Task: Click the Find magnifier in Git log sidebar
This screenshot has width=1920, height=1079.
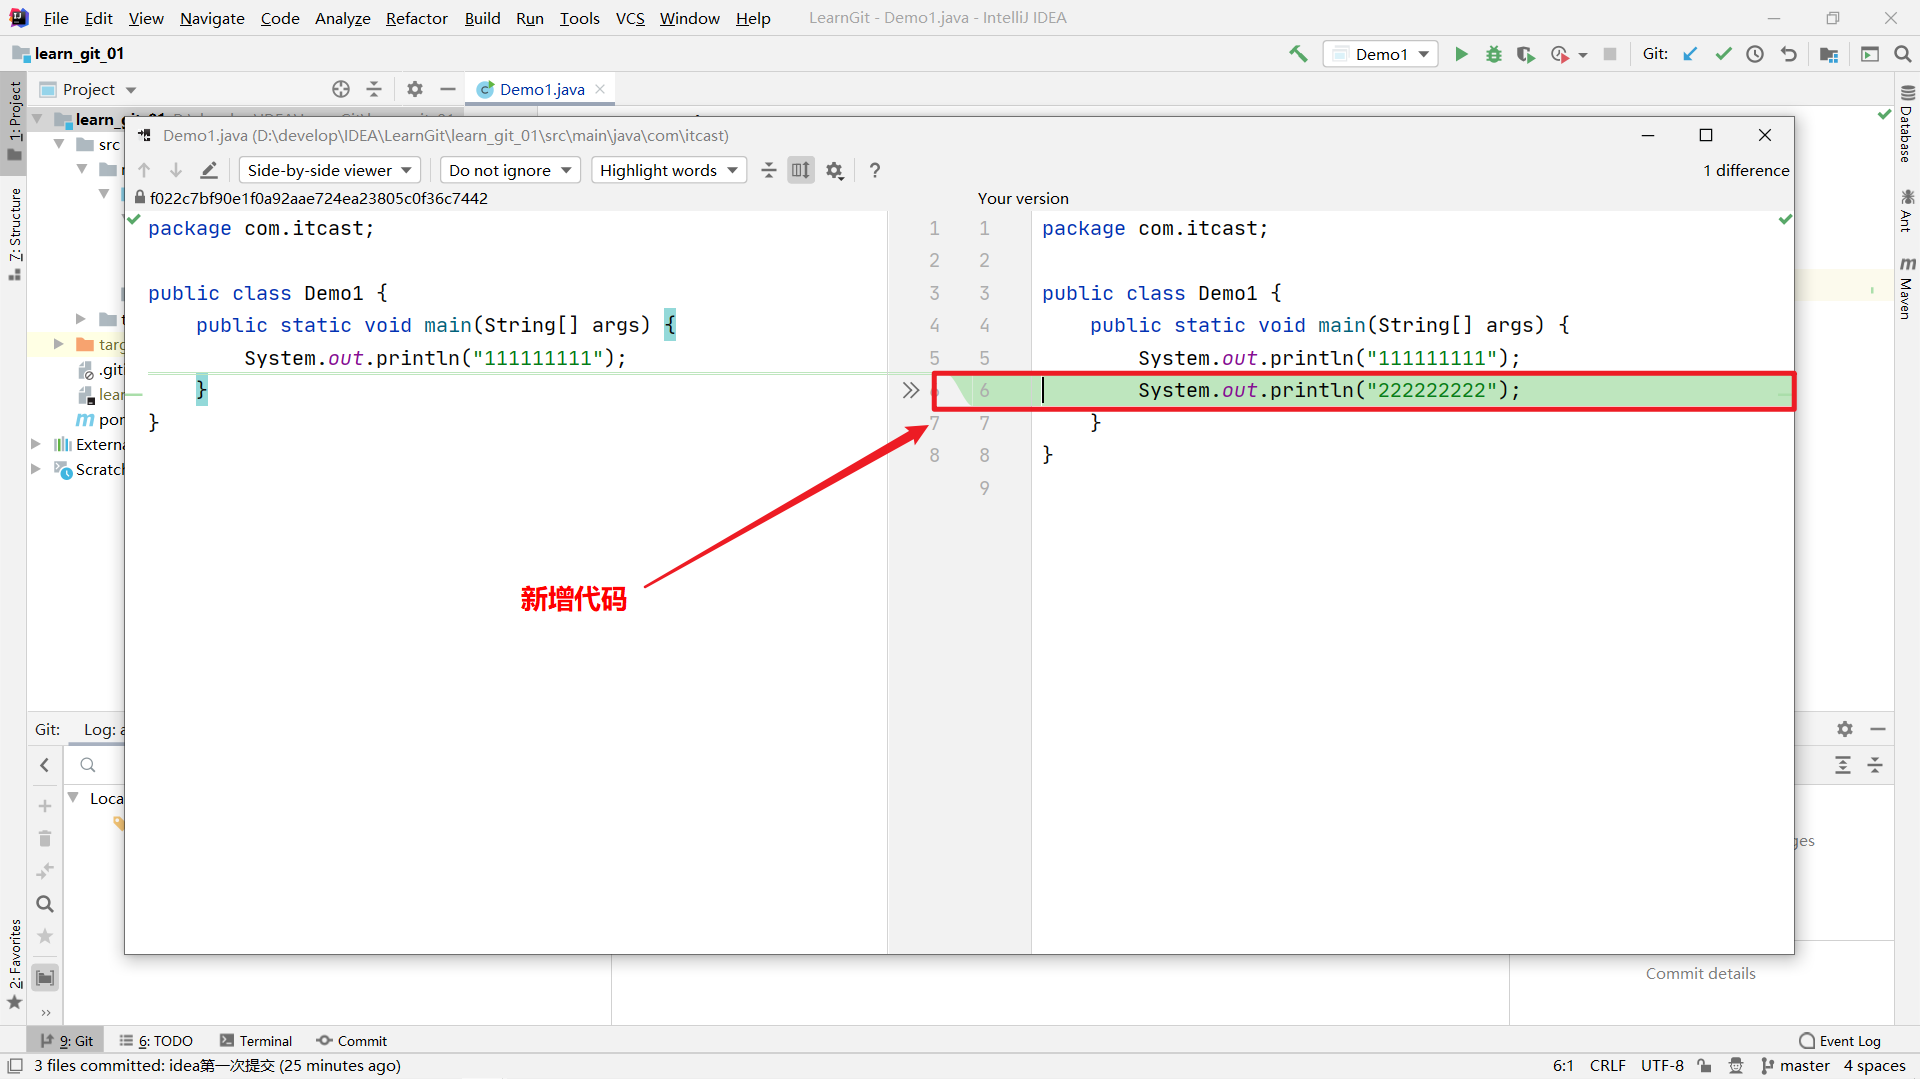Action: point(45,904)
